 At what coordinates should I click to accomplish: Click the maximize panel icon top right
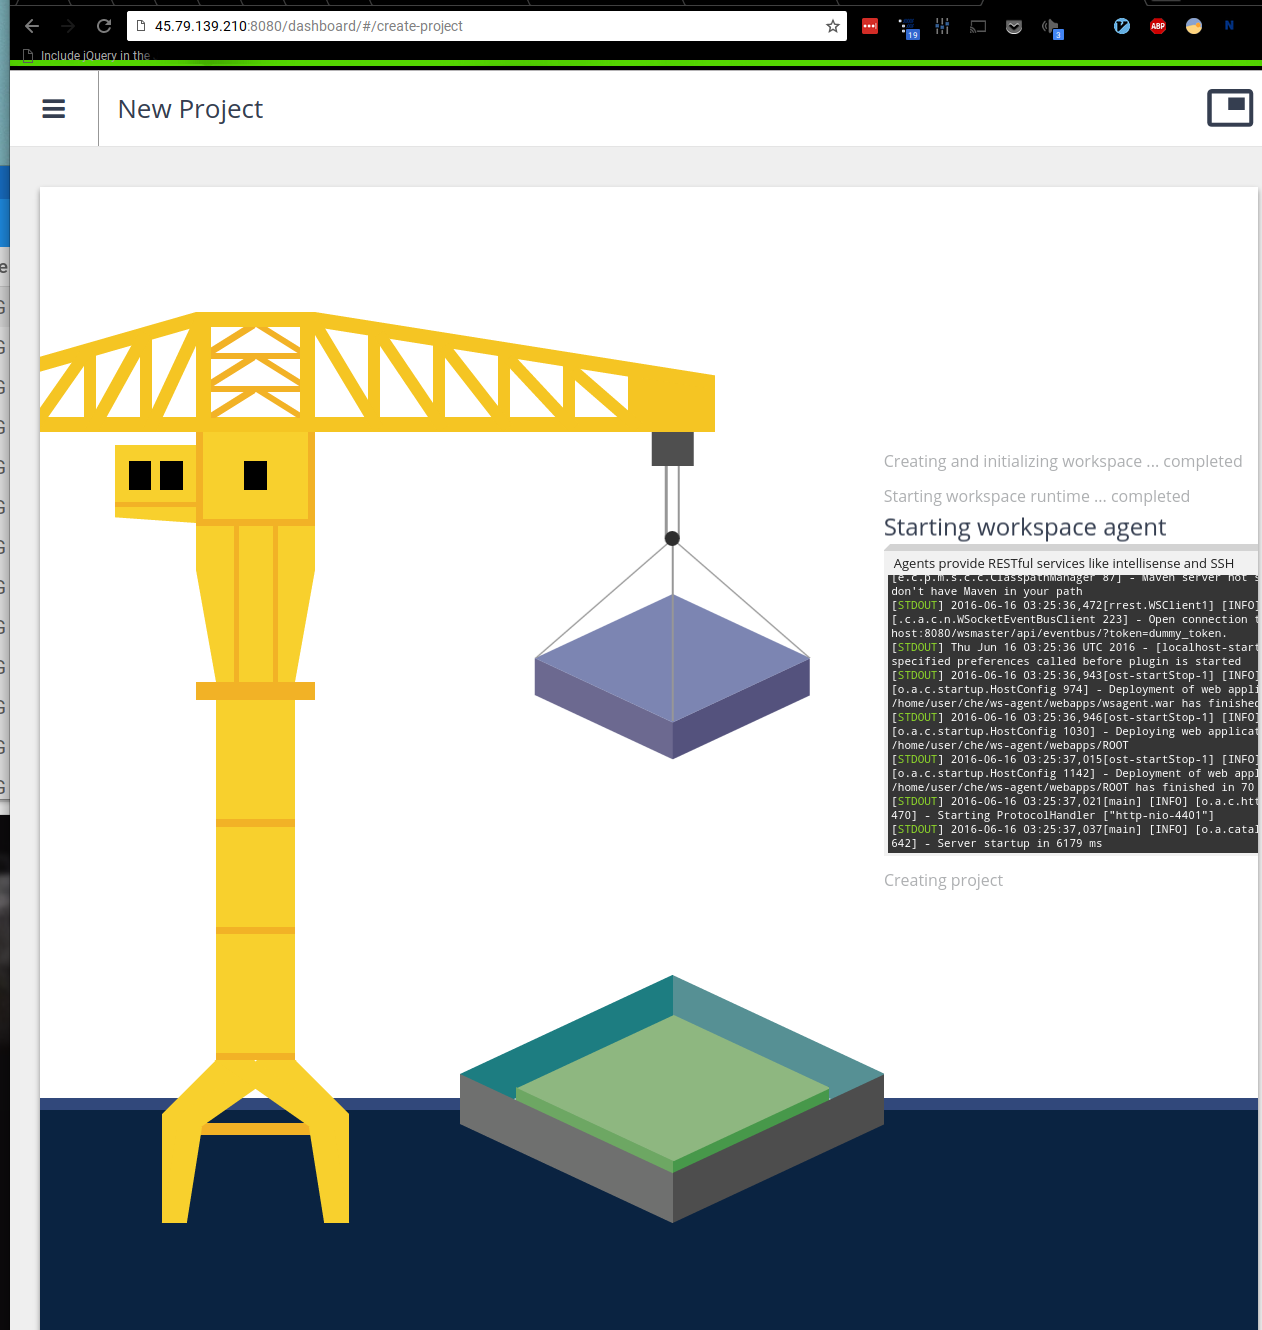[x=1230, y=107]
